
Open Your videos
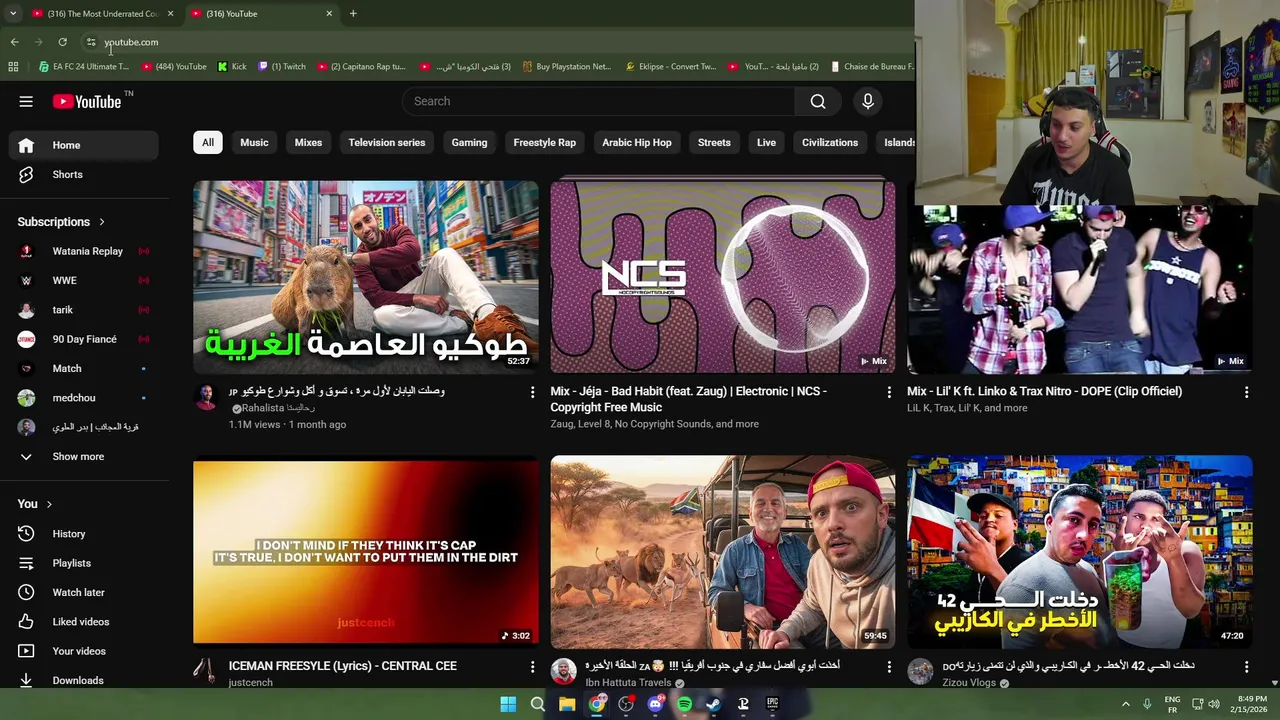tap(84, 651)
